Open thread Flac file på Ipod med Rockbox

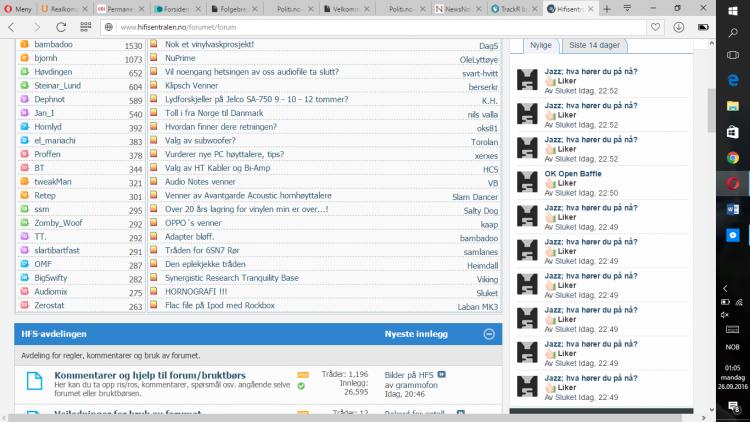220,305
